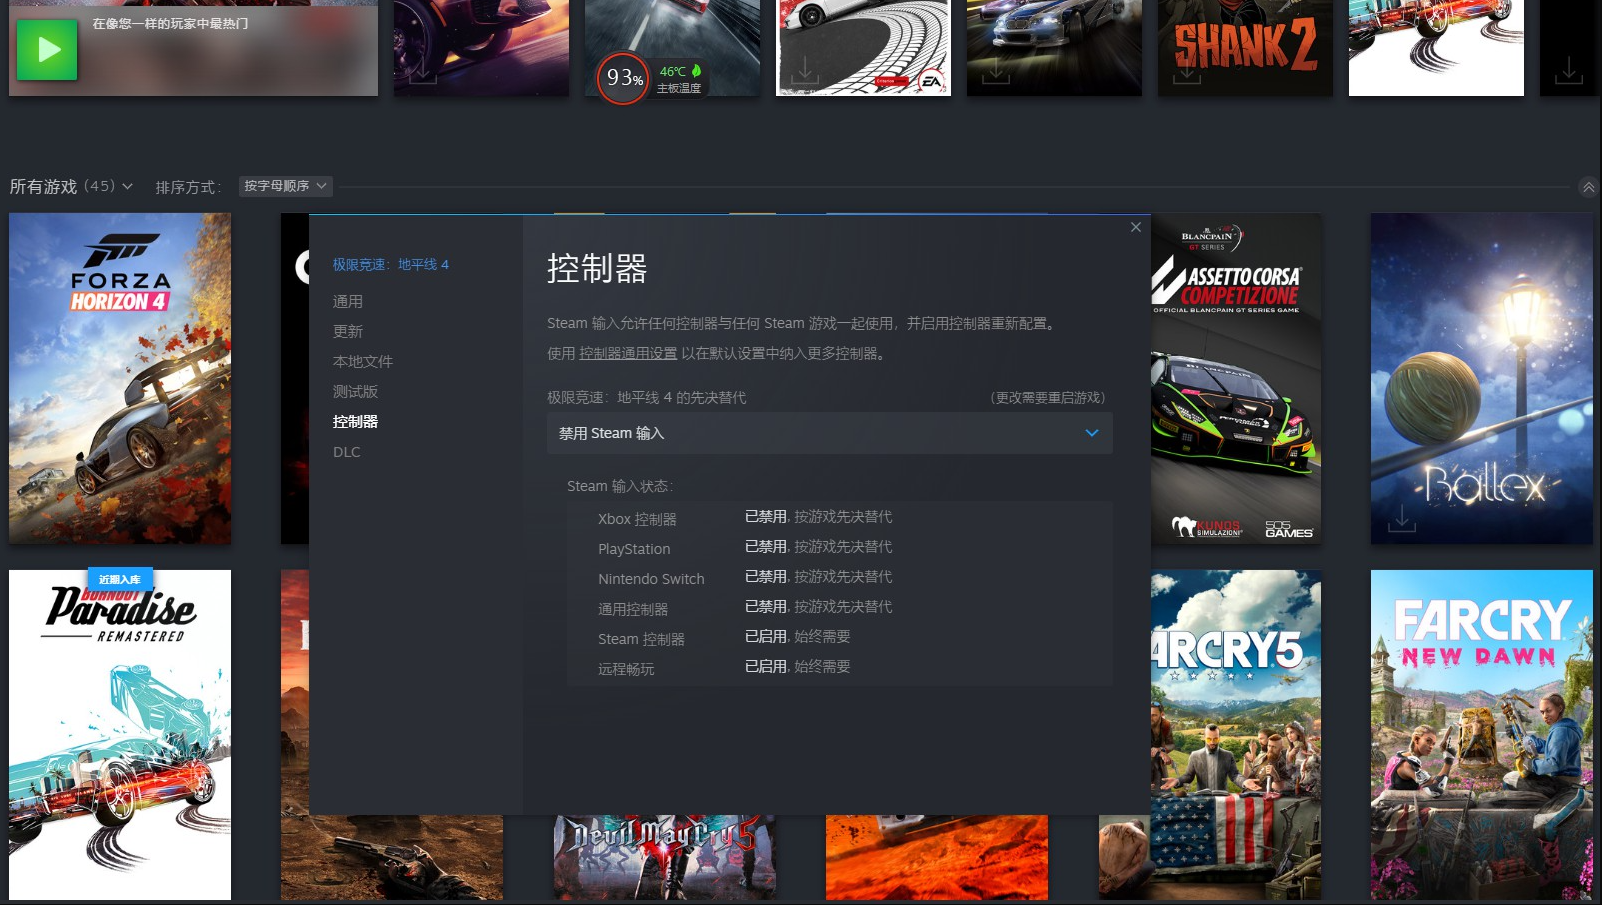Image resolution: width=1602 pixels, height=905 pixels.
Task: Open the Shank 2 tile
Action: [1245, 48]
